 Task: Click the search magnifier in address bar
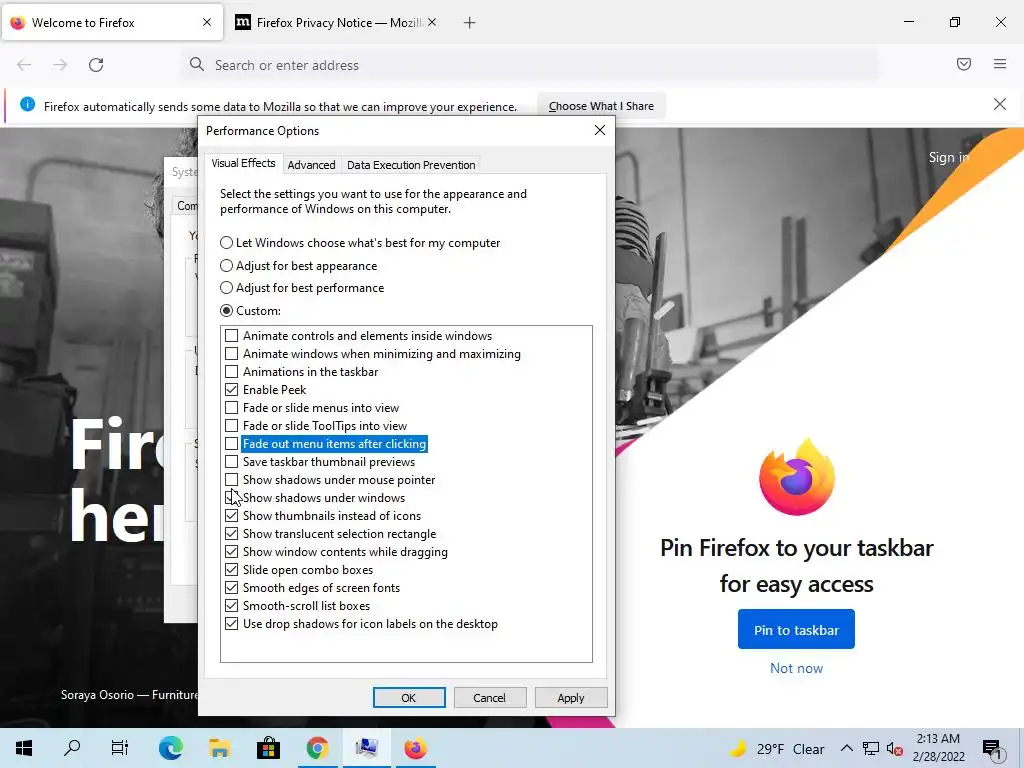click(x=196, y=64)
